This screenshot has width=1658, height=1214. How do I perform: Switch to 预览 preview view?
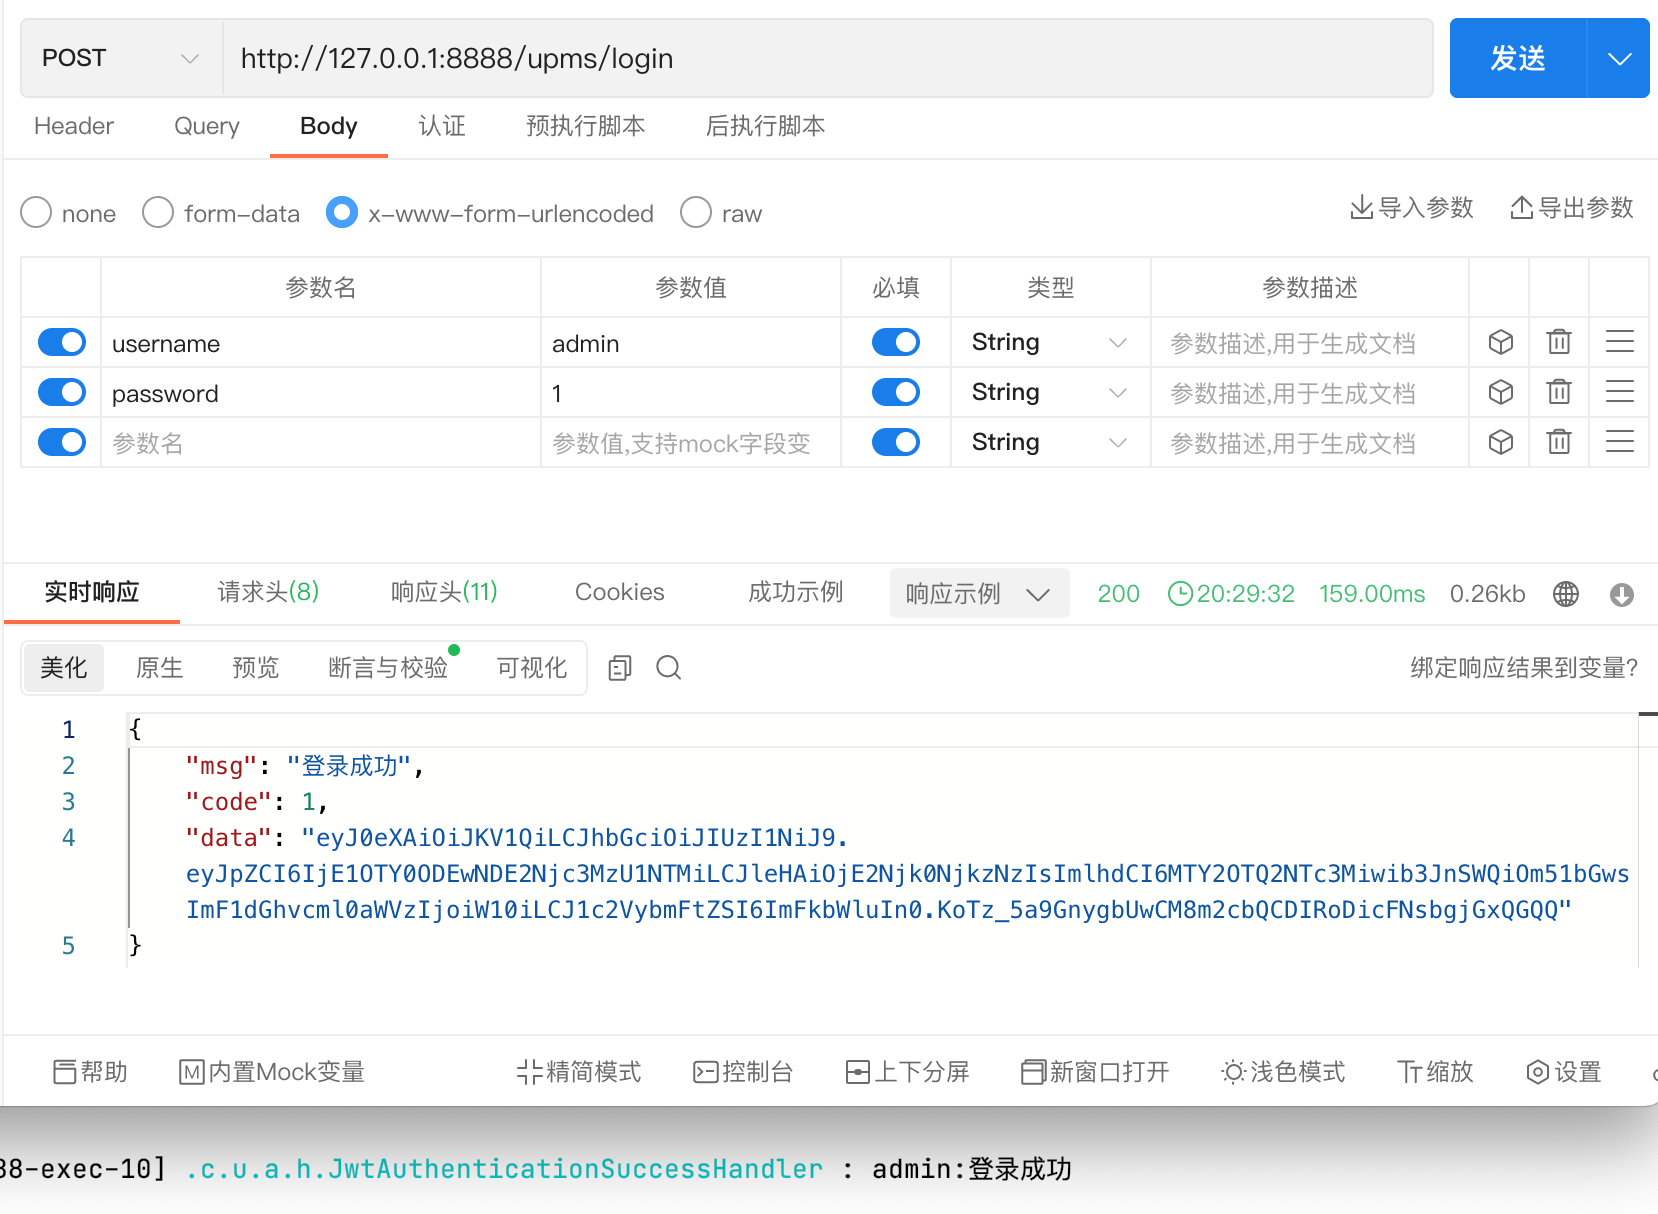pyautogui.click(x=256, y=668)
